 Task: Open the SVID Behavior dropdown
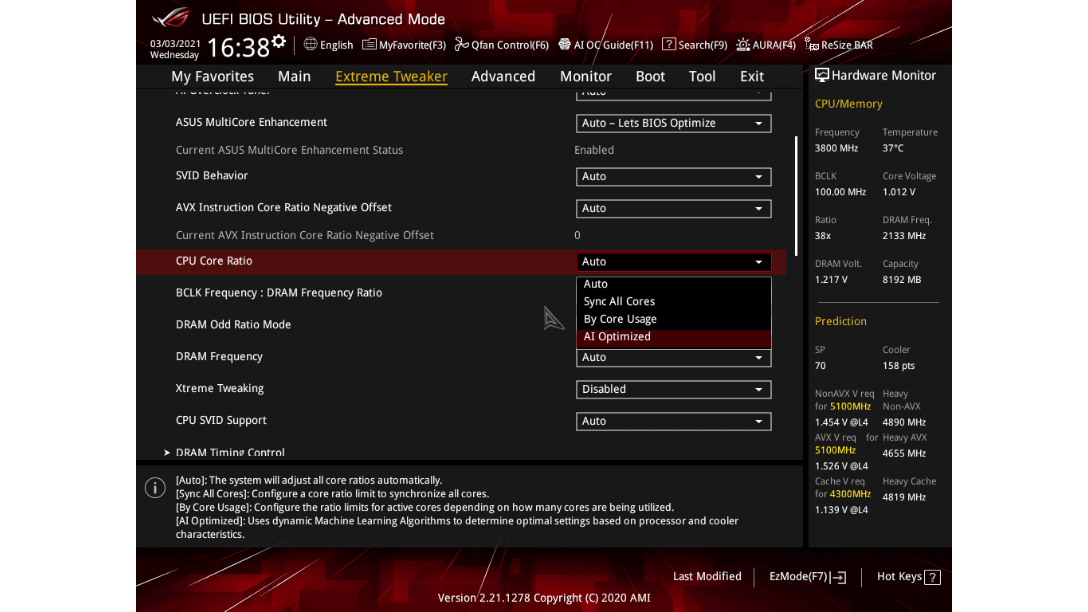(673, 176)
